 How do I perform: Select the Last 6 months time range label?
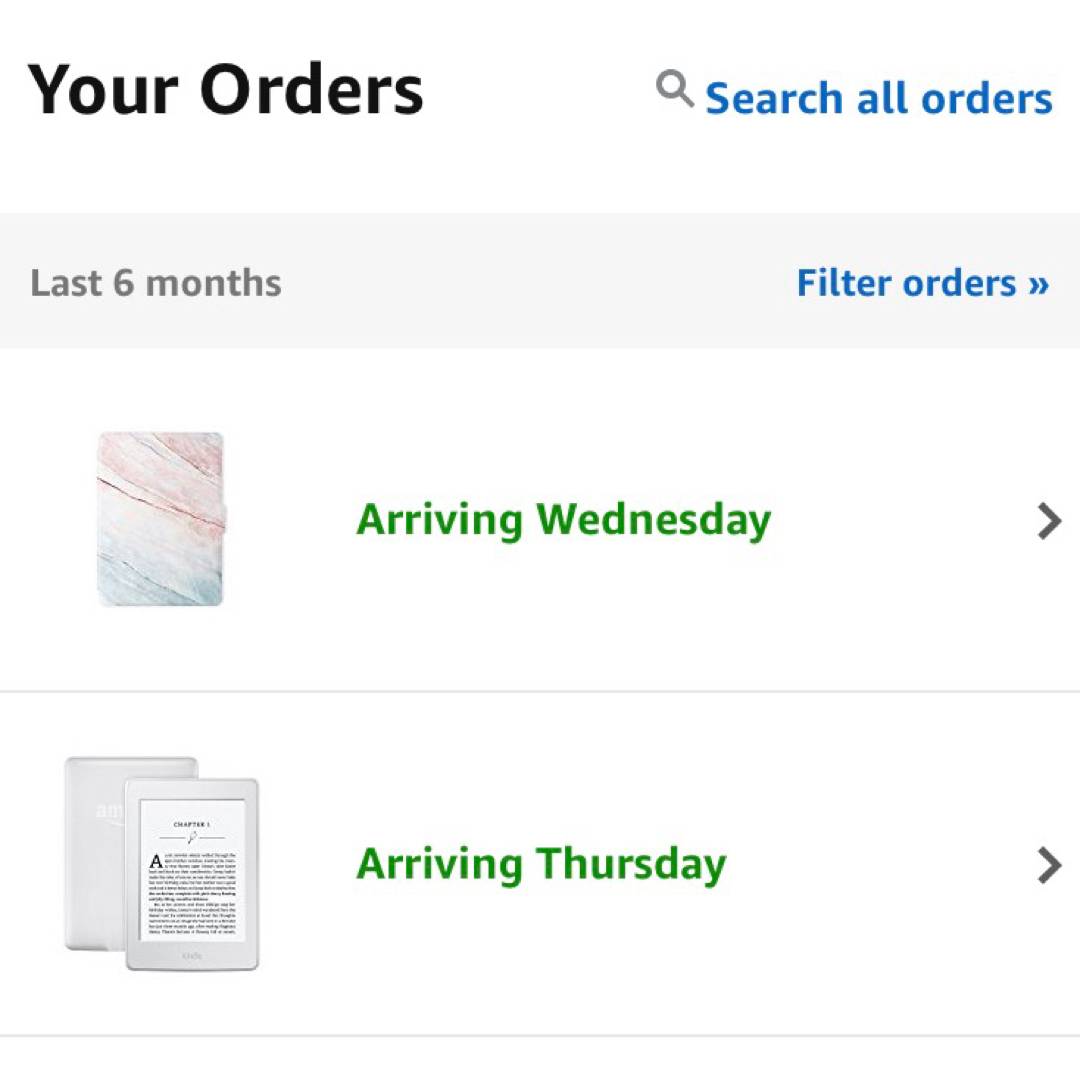pos(156,283)
